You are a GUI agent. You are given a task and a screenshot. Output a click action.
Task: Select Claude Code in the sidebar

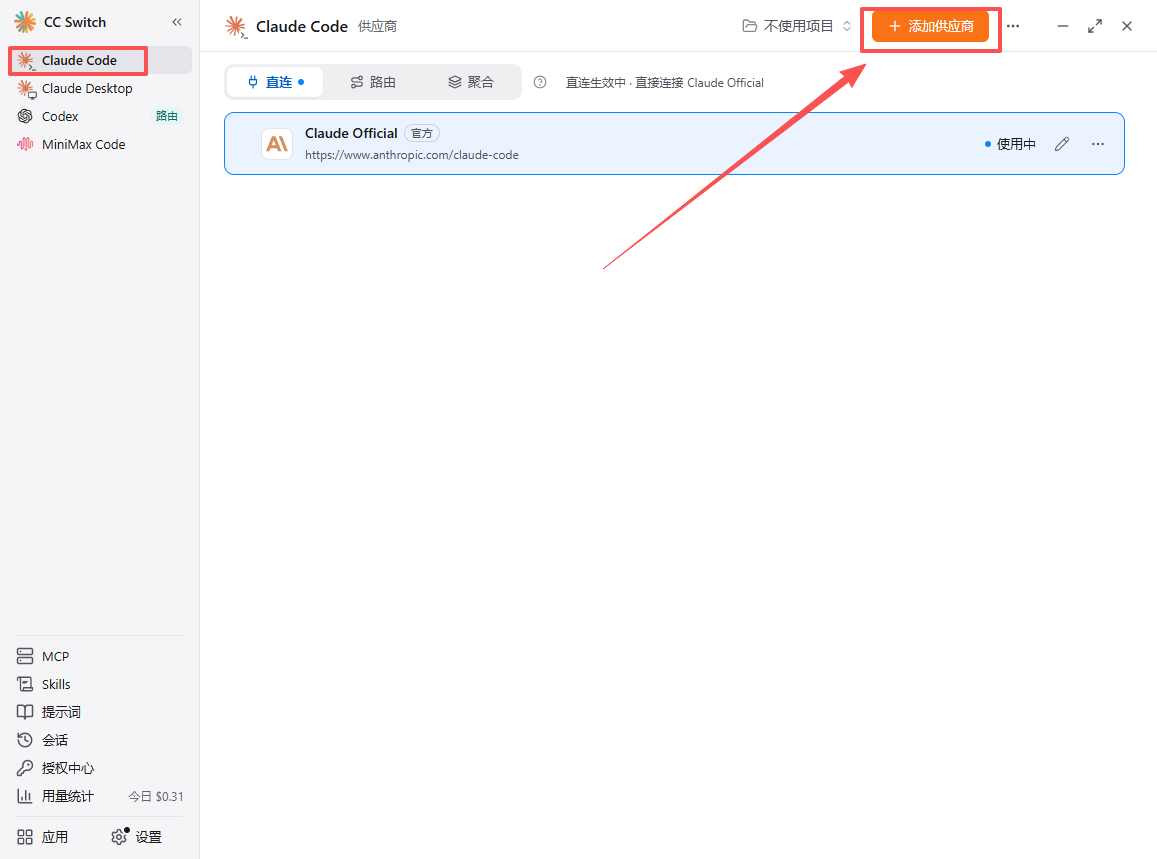point(100,61)
